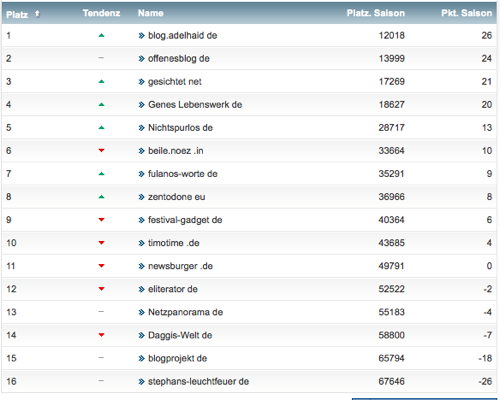
Task: Select points value 0 for newsburger
Action: click(489, 266)
